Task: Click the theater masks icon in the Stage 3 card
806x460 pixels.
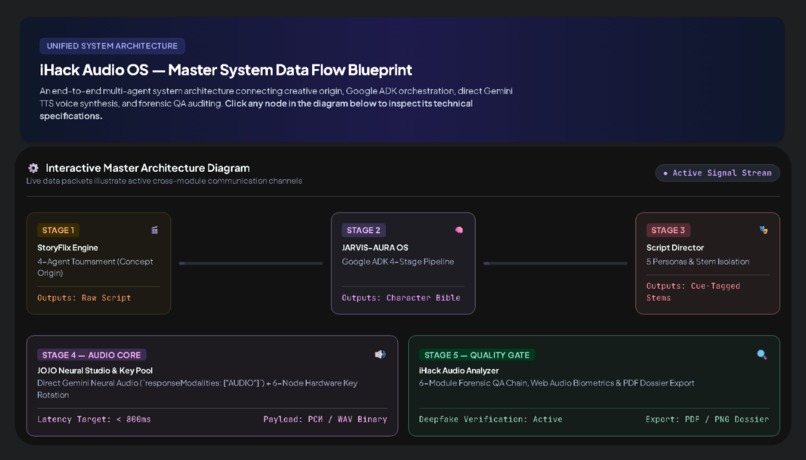Action: [763, 230]
